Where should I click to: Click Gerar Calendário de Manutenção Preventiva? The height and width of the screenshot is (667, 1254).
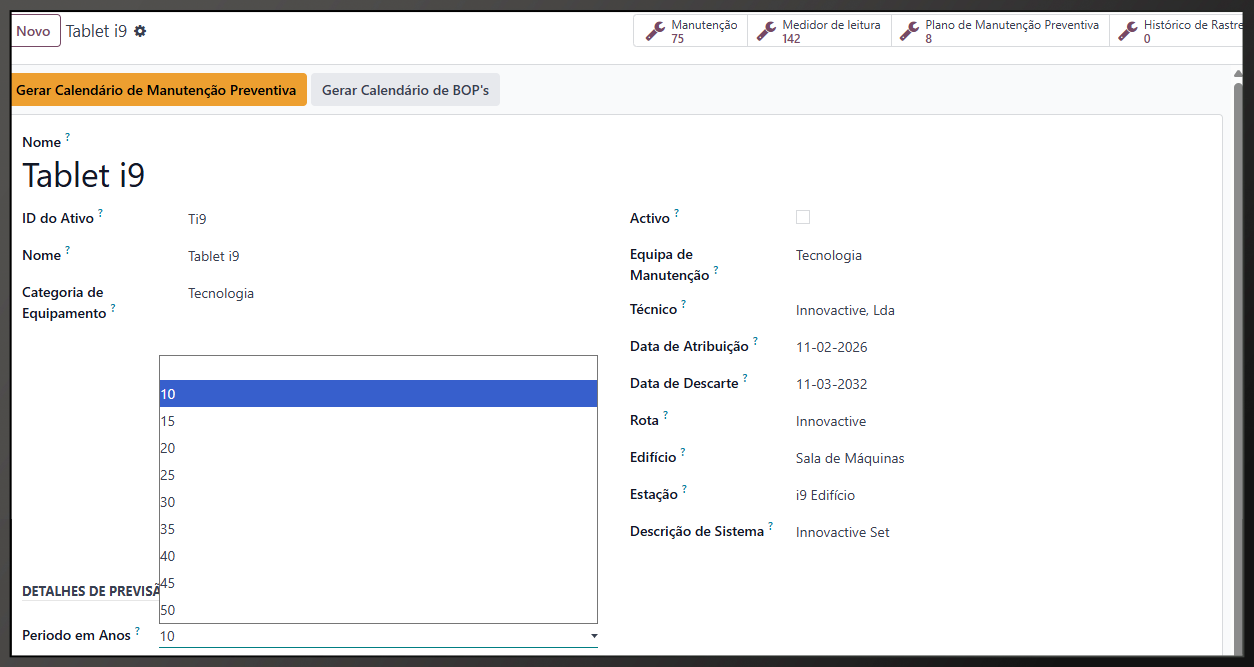click(157, 90)
